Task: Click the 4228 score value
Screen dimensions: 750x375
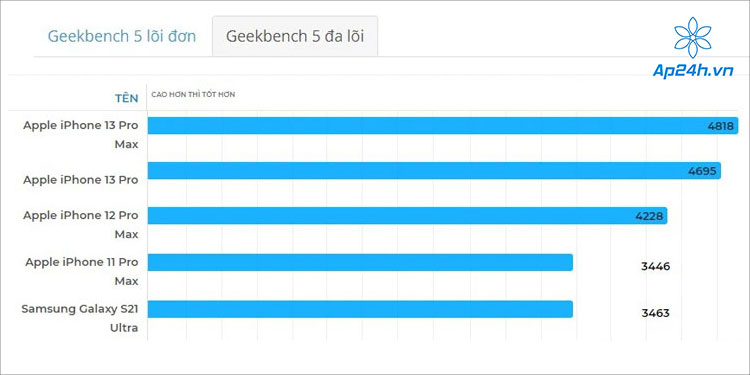Action: 649,216
